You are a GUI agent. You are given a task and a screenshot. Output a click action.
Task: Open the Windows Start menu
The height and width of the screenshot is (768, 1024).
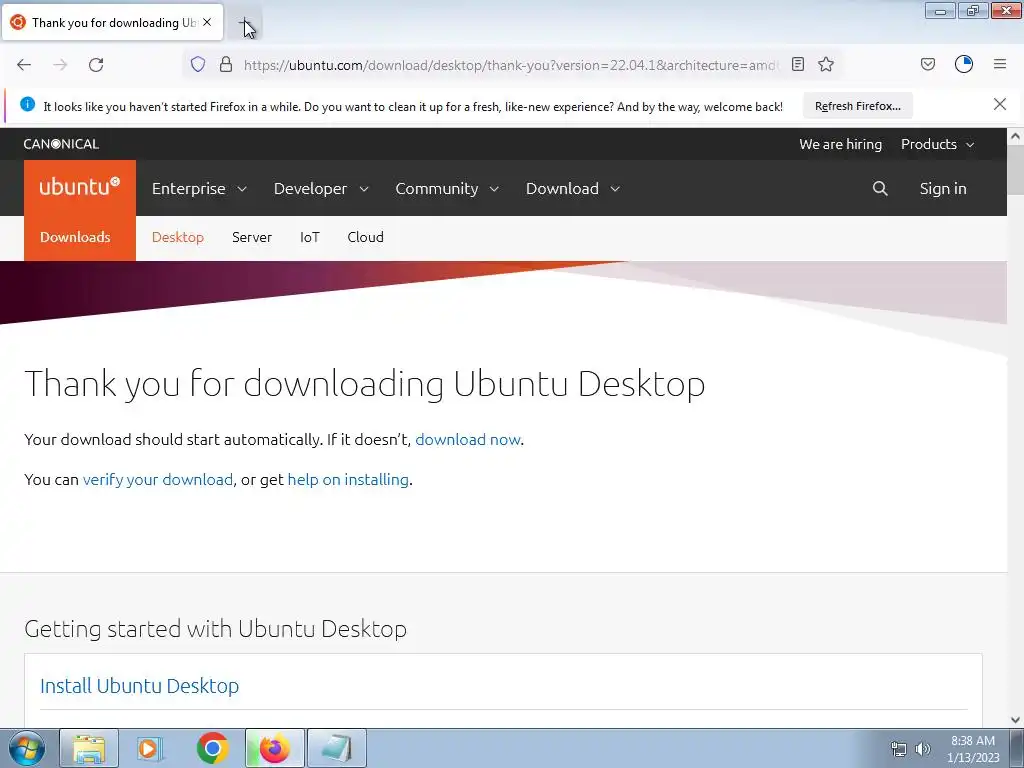pos(26,748)
